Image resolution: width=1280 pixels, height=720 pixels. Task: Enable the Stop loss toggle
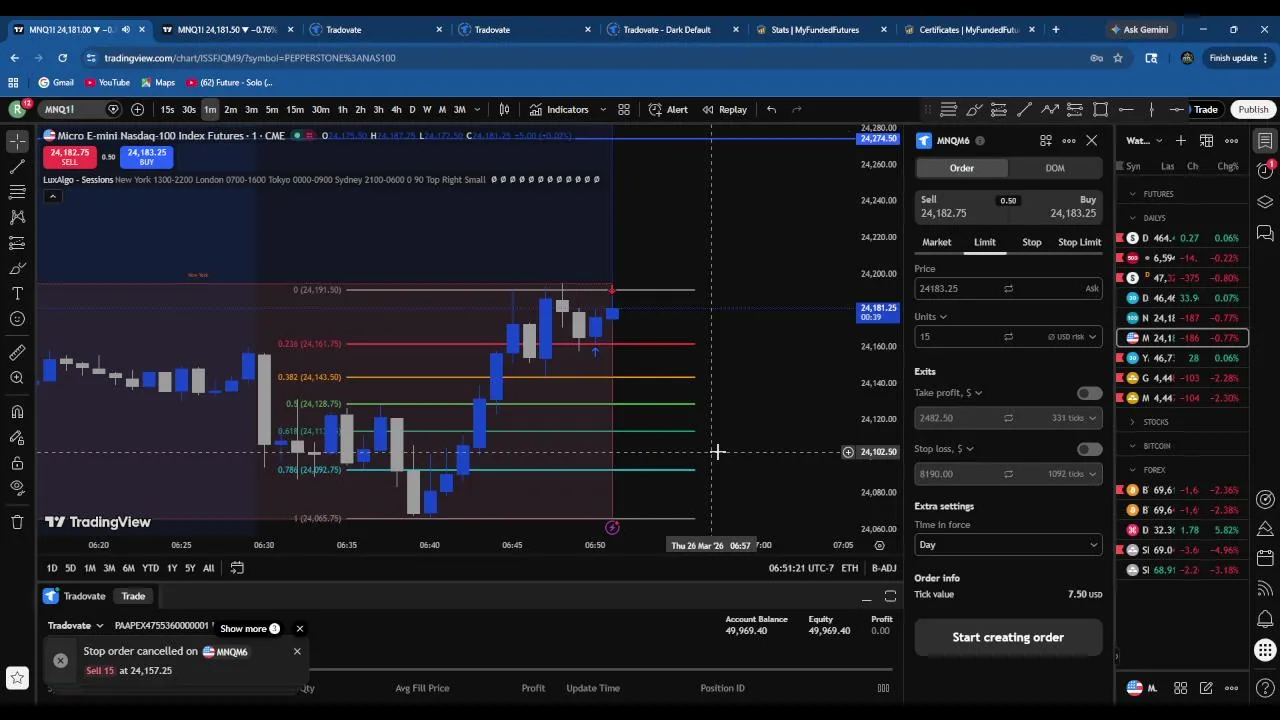click(x=1089, y=449)
